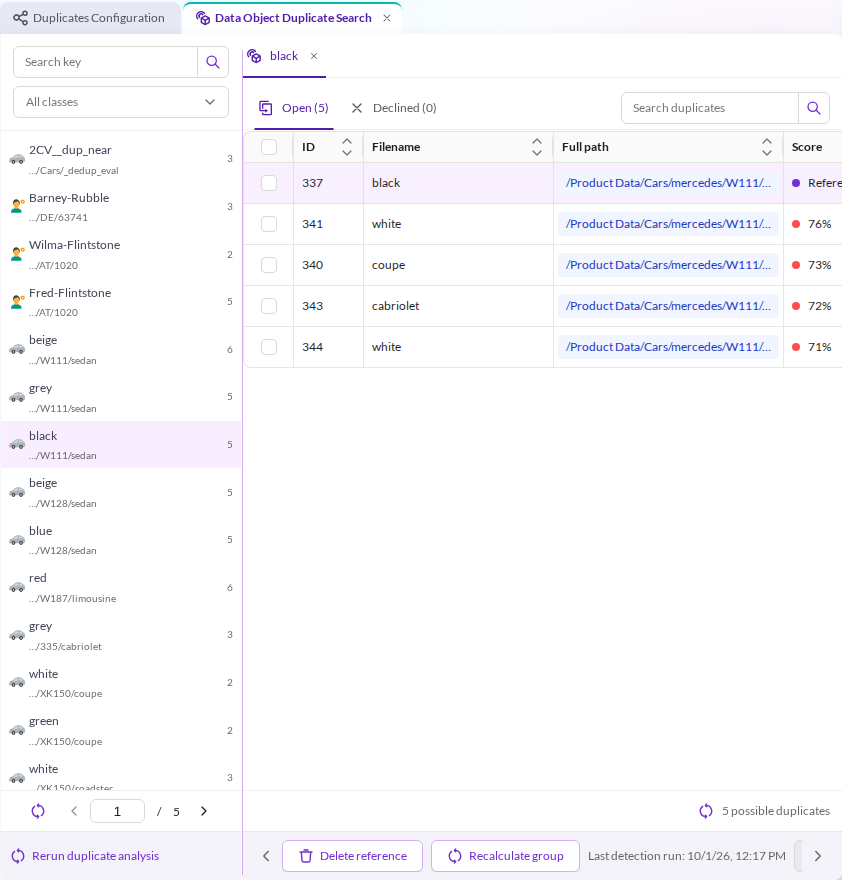Check the row with ID 337

[269, 183]
